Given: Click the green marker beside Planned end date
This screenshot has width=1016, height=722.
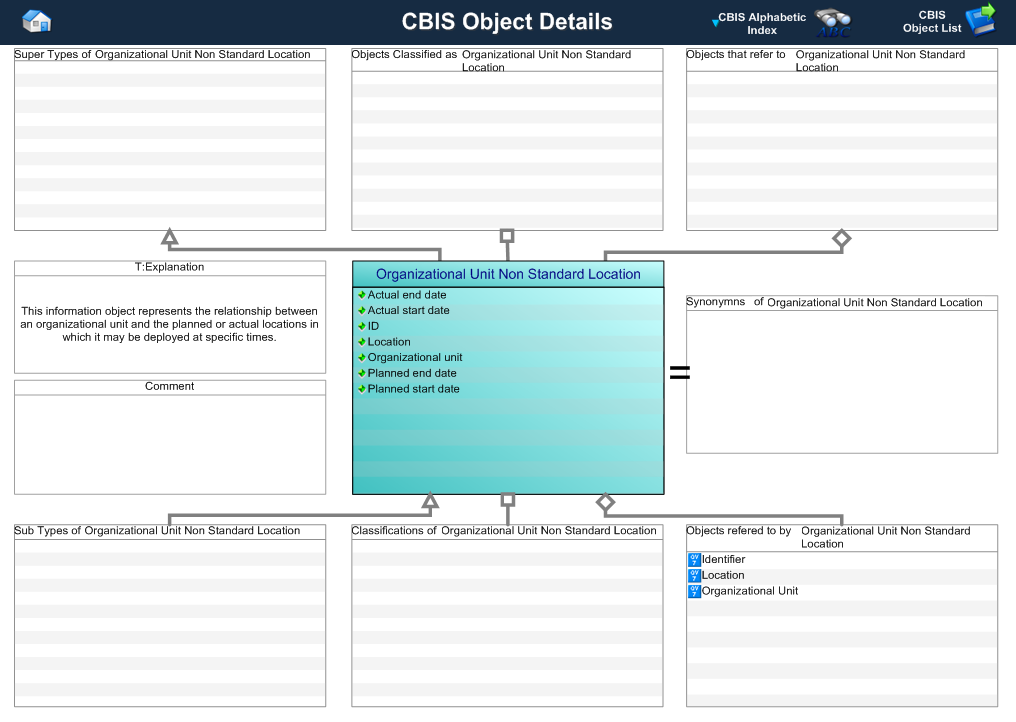Looking at the screenshot, I should pos(362,373).
